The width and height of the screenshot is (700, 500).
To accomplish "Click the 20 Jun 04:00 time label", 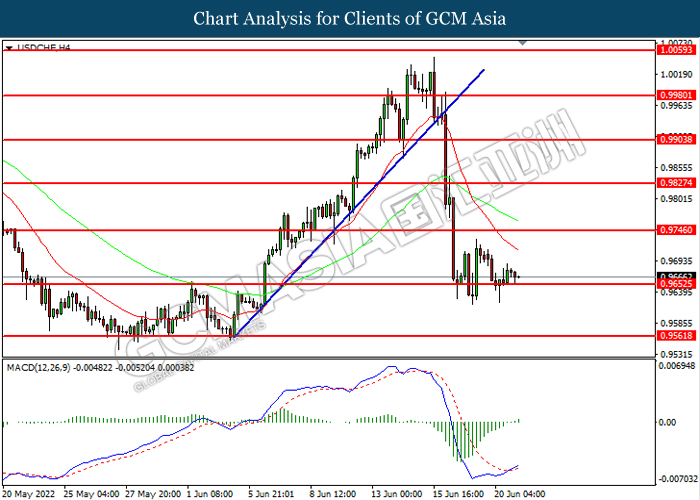I will click(x=520, y=494).
